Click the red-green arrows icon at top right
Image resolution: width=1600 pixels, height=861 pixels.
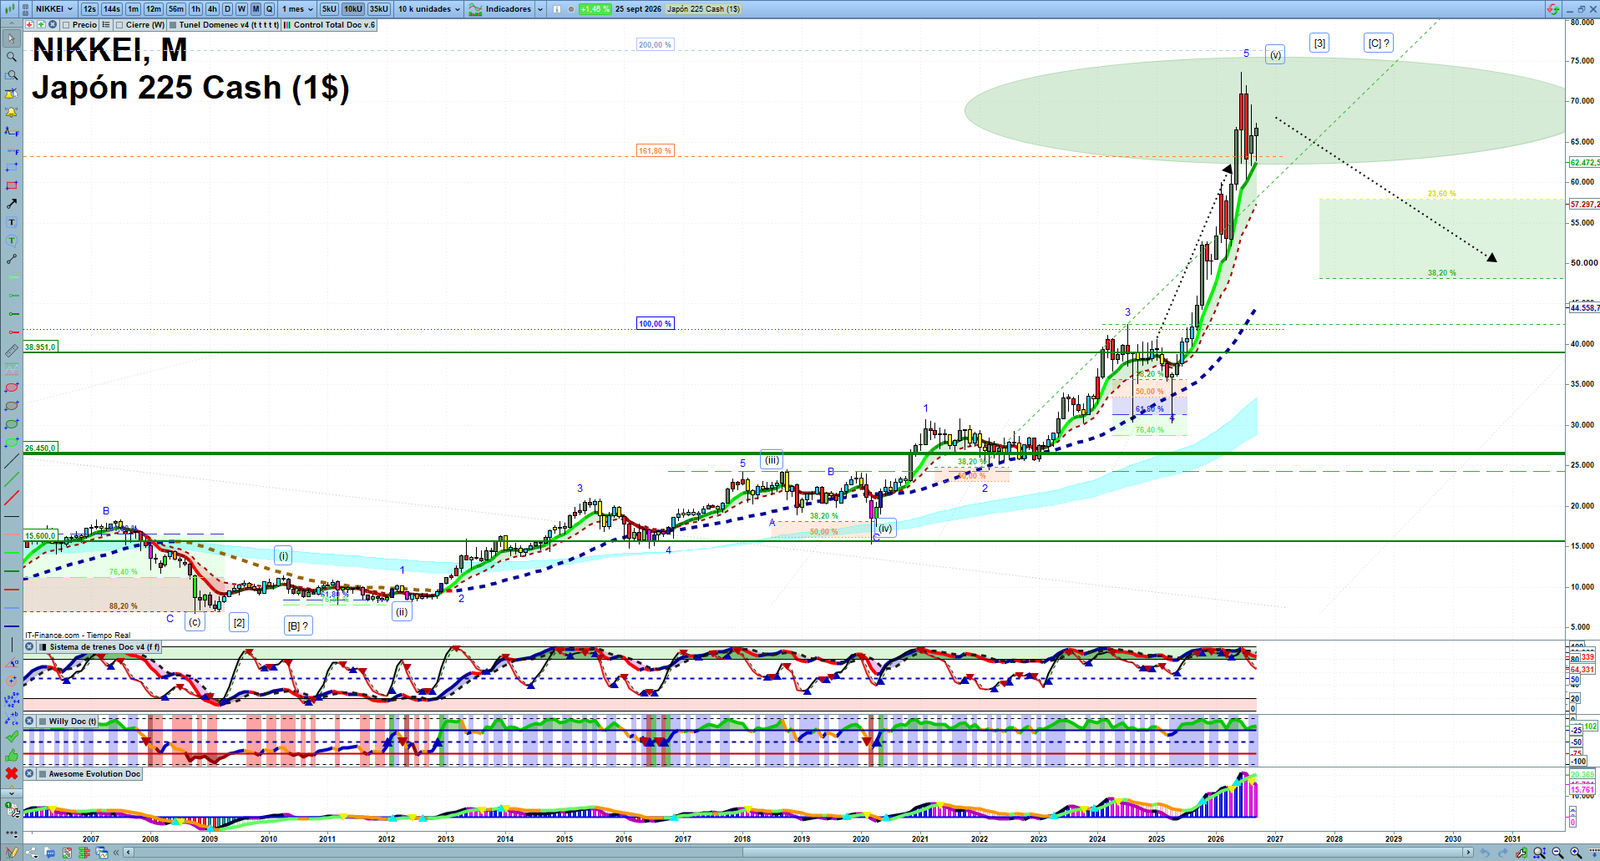pyautogui.click(x=1553, y=9)
